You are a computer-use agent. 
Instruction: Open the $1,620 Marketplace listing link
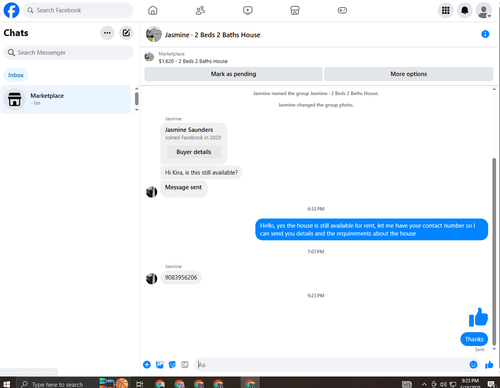pyautogui.click(x=193, y=61)
